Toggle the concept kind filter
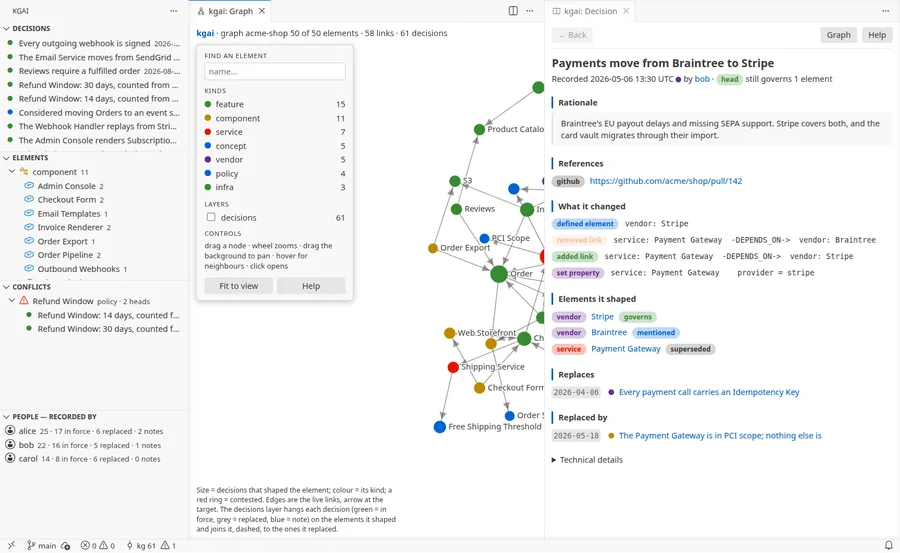The image size is (900, 553). 275,146
